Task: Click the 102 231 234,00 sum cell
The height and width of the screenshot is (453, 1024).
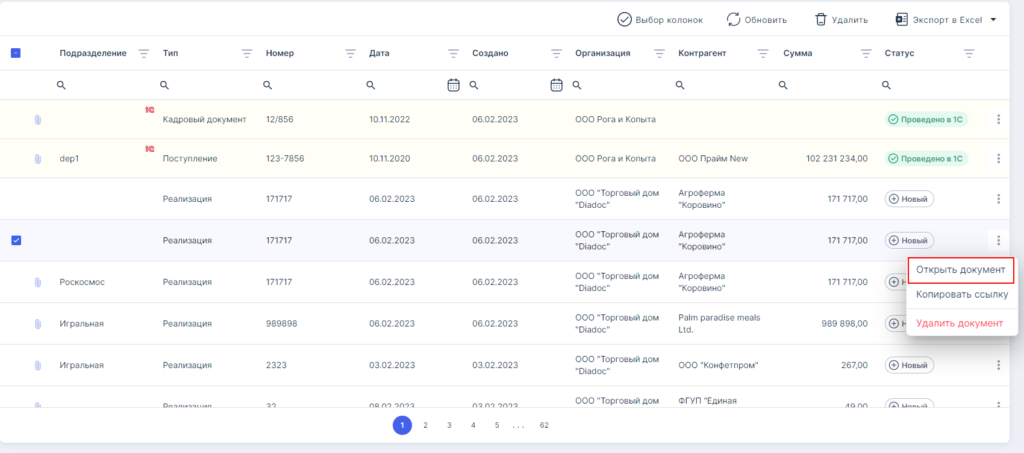Action: (837, 158)
